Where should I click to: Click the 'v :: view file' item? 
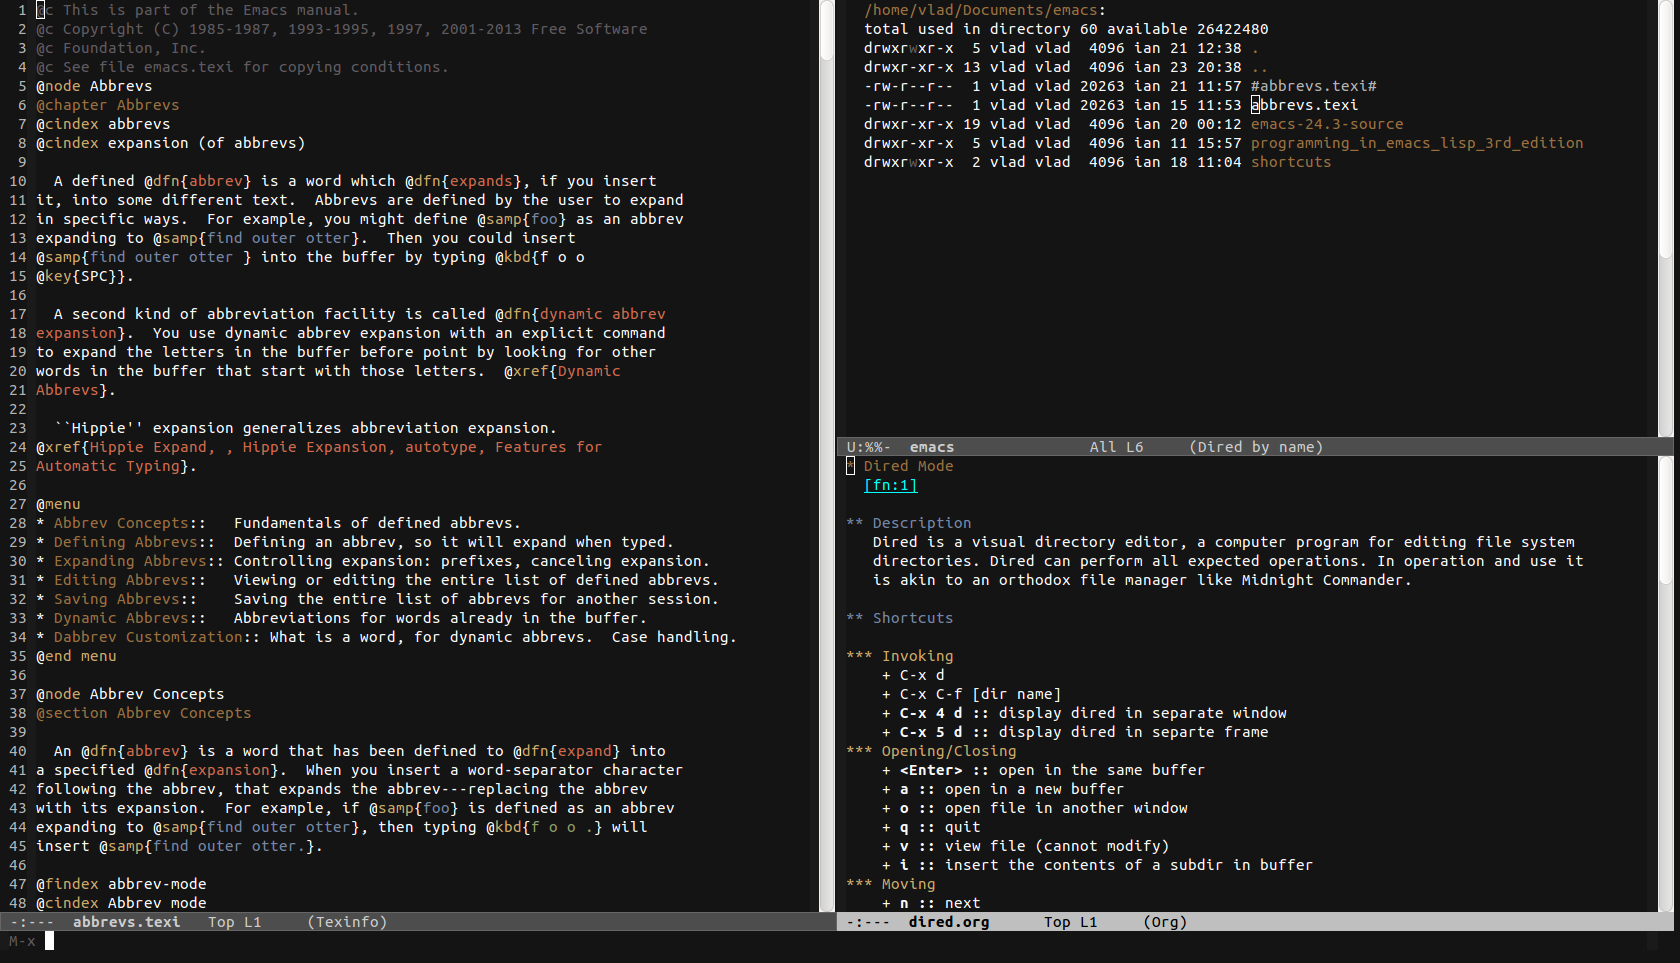[x=1025, y=846]
